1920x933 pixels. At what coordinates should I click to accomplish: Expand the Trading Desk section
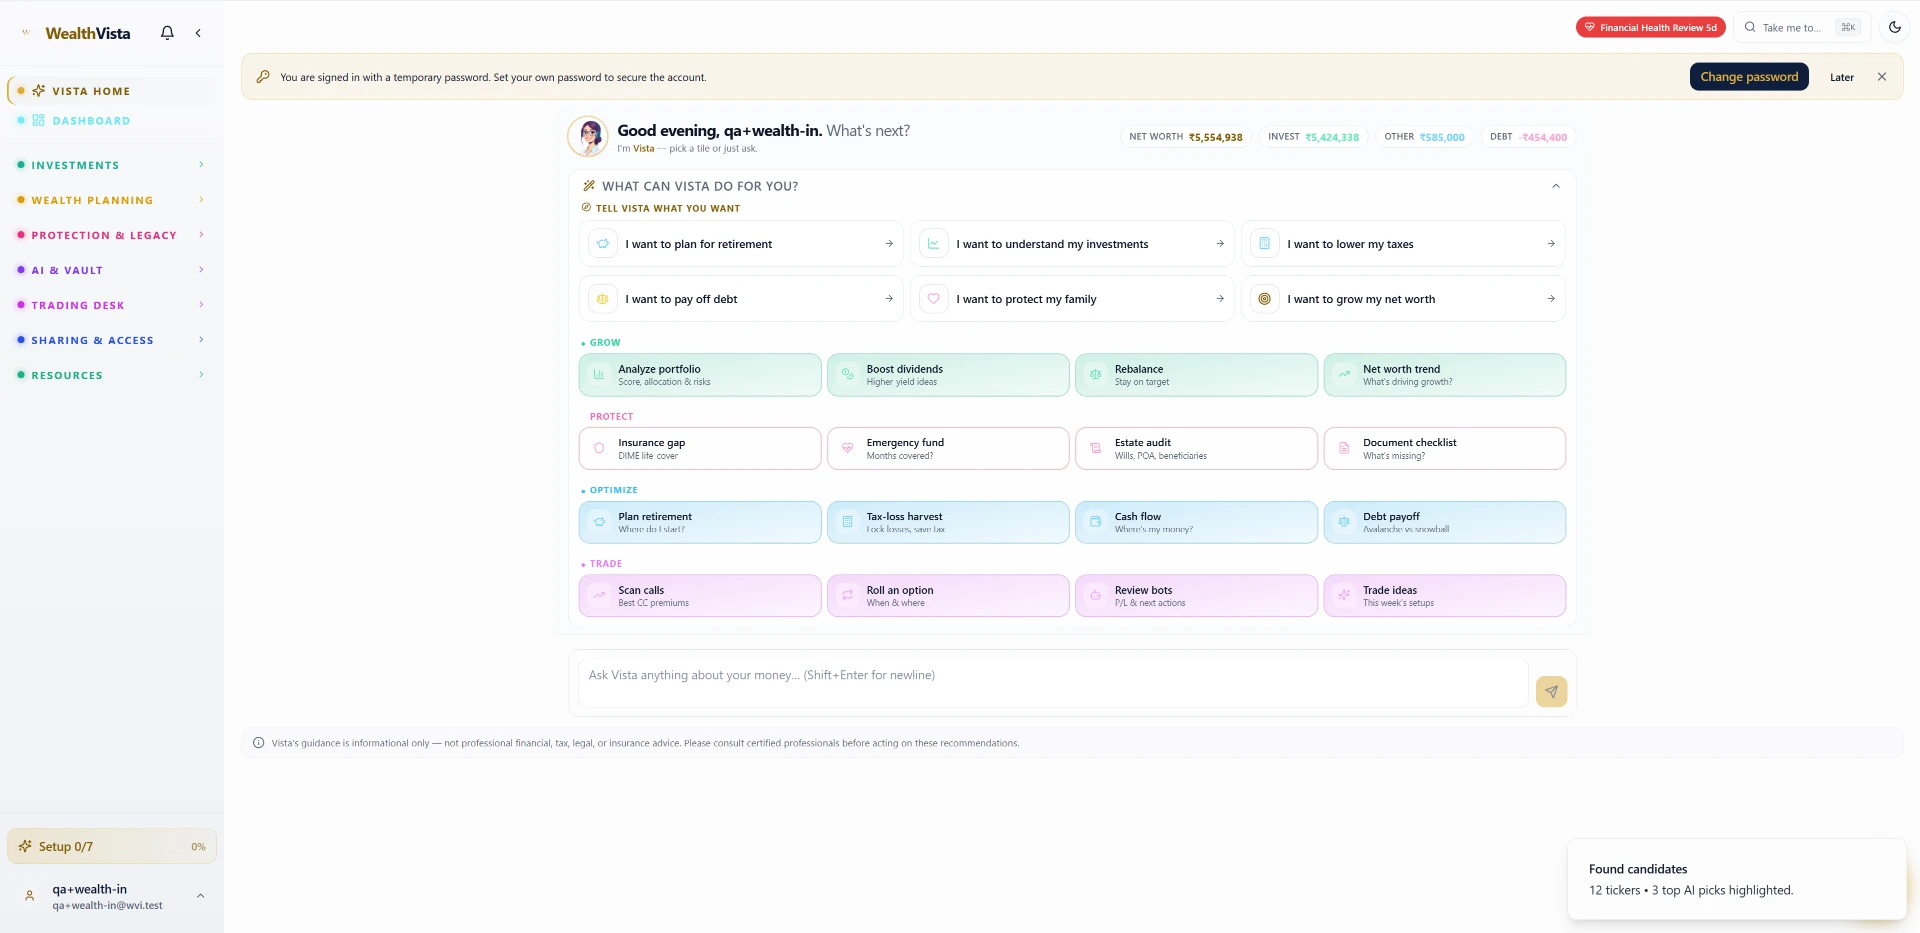click(x=110, y=305)
